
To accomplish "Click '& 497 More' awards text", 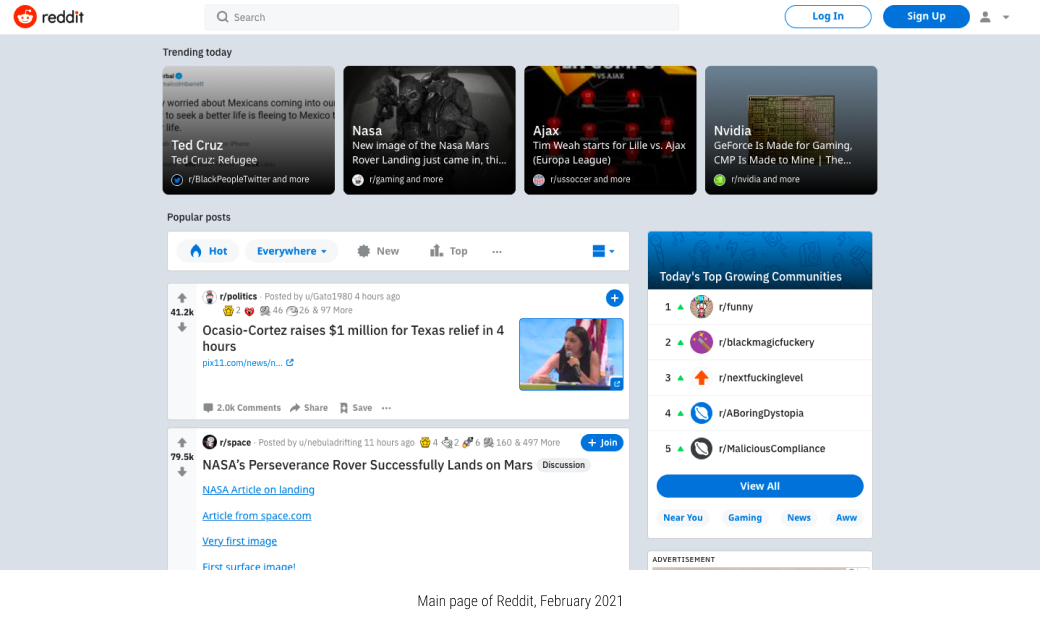I will coord(537,442).
